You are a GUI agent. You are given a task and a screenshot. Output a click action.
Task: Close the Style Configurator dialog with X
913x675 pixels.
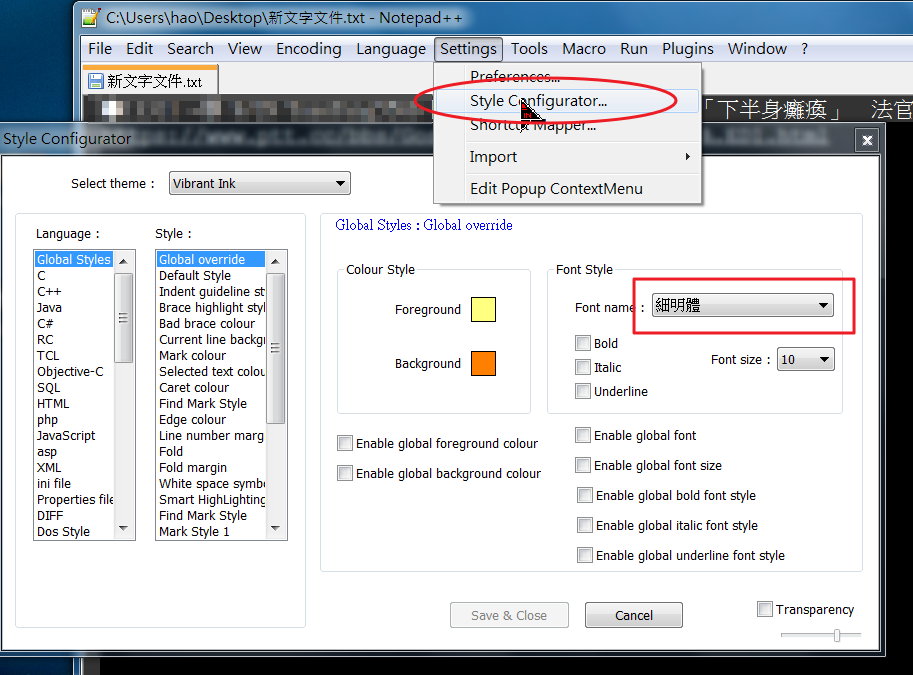click(x=867, y=140)
